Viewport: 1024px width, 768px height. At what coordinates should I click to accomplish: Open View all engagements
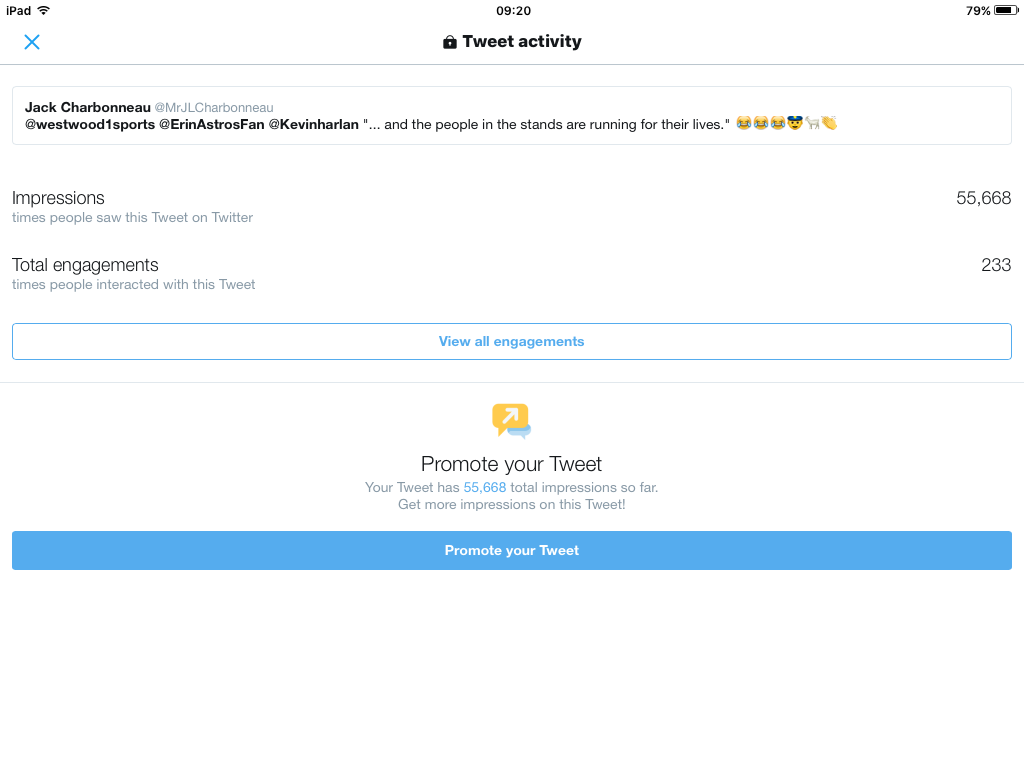[511, 341]
